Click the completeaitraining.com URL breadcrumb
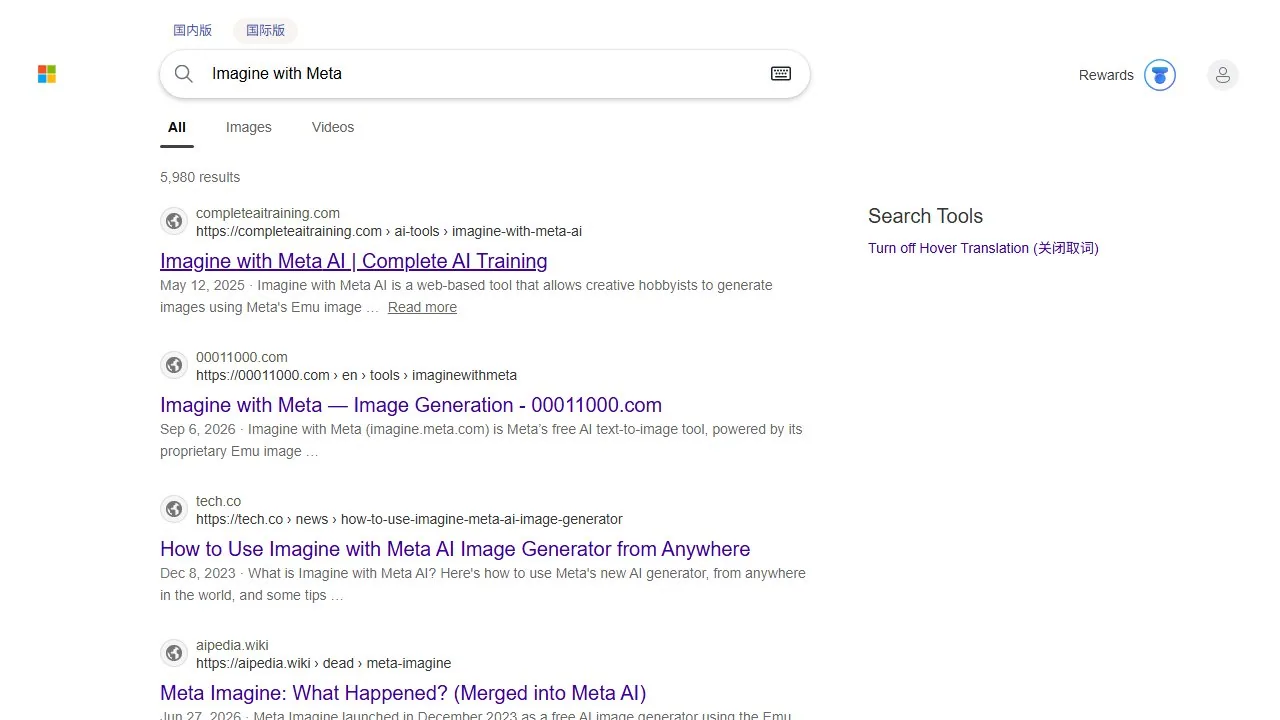This screenshot has height=720, width=1280. pos(389,231)
